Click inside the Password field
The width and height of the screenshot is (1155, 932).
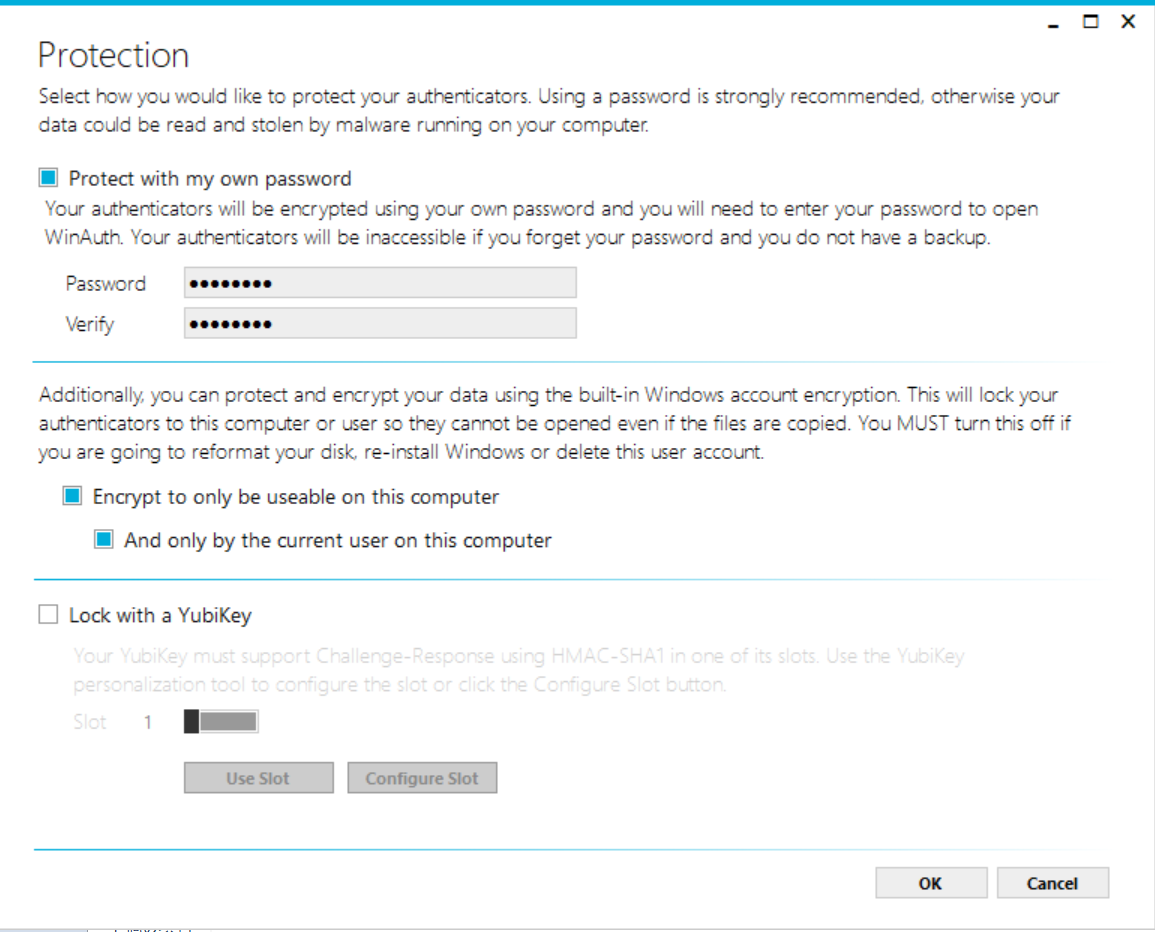380,282
